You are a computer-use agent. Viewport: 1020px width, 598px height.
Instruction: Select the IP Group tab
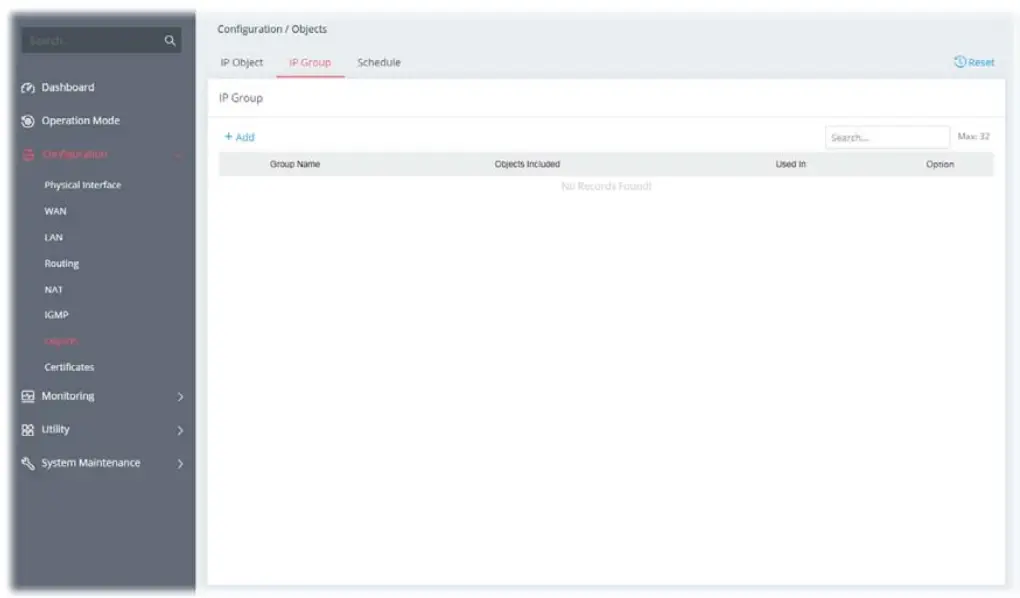[310, 62]
